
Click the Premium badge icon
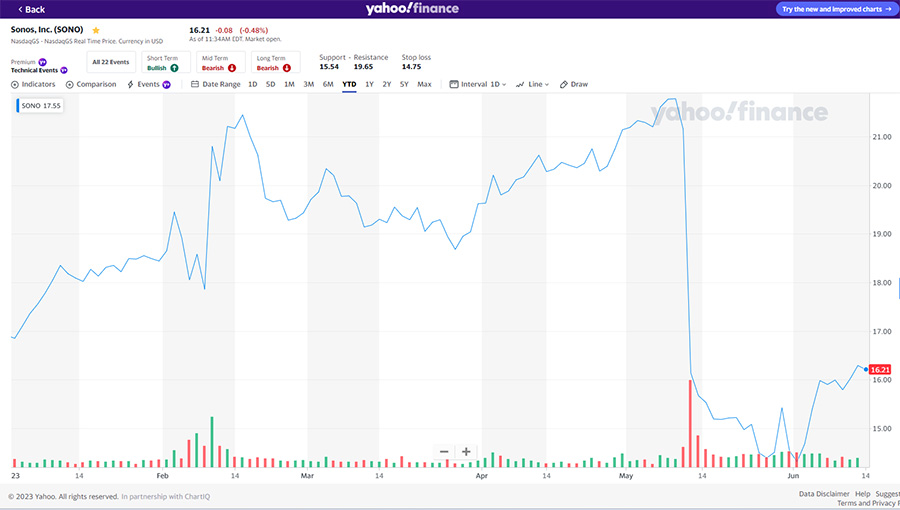(x=42, y=62)
